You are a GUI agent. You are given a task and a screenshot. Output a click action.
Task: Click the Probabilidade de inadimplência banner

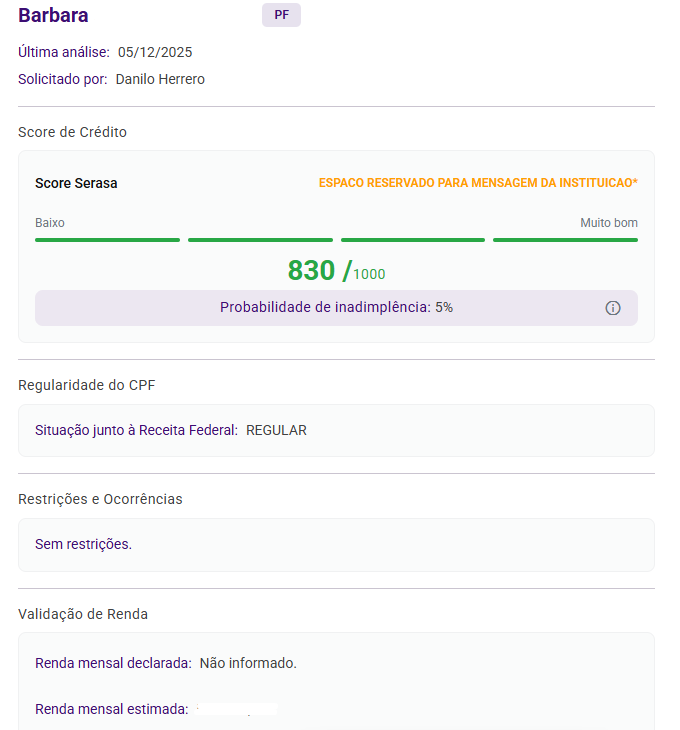pyautogui.click(x=336, y=308)
